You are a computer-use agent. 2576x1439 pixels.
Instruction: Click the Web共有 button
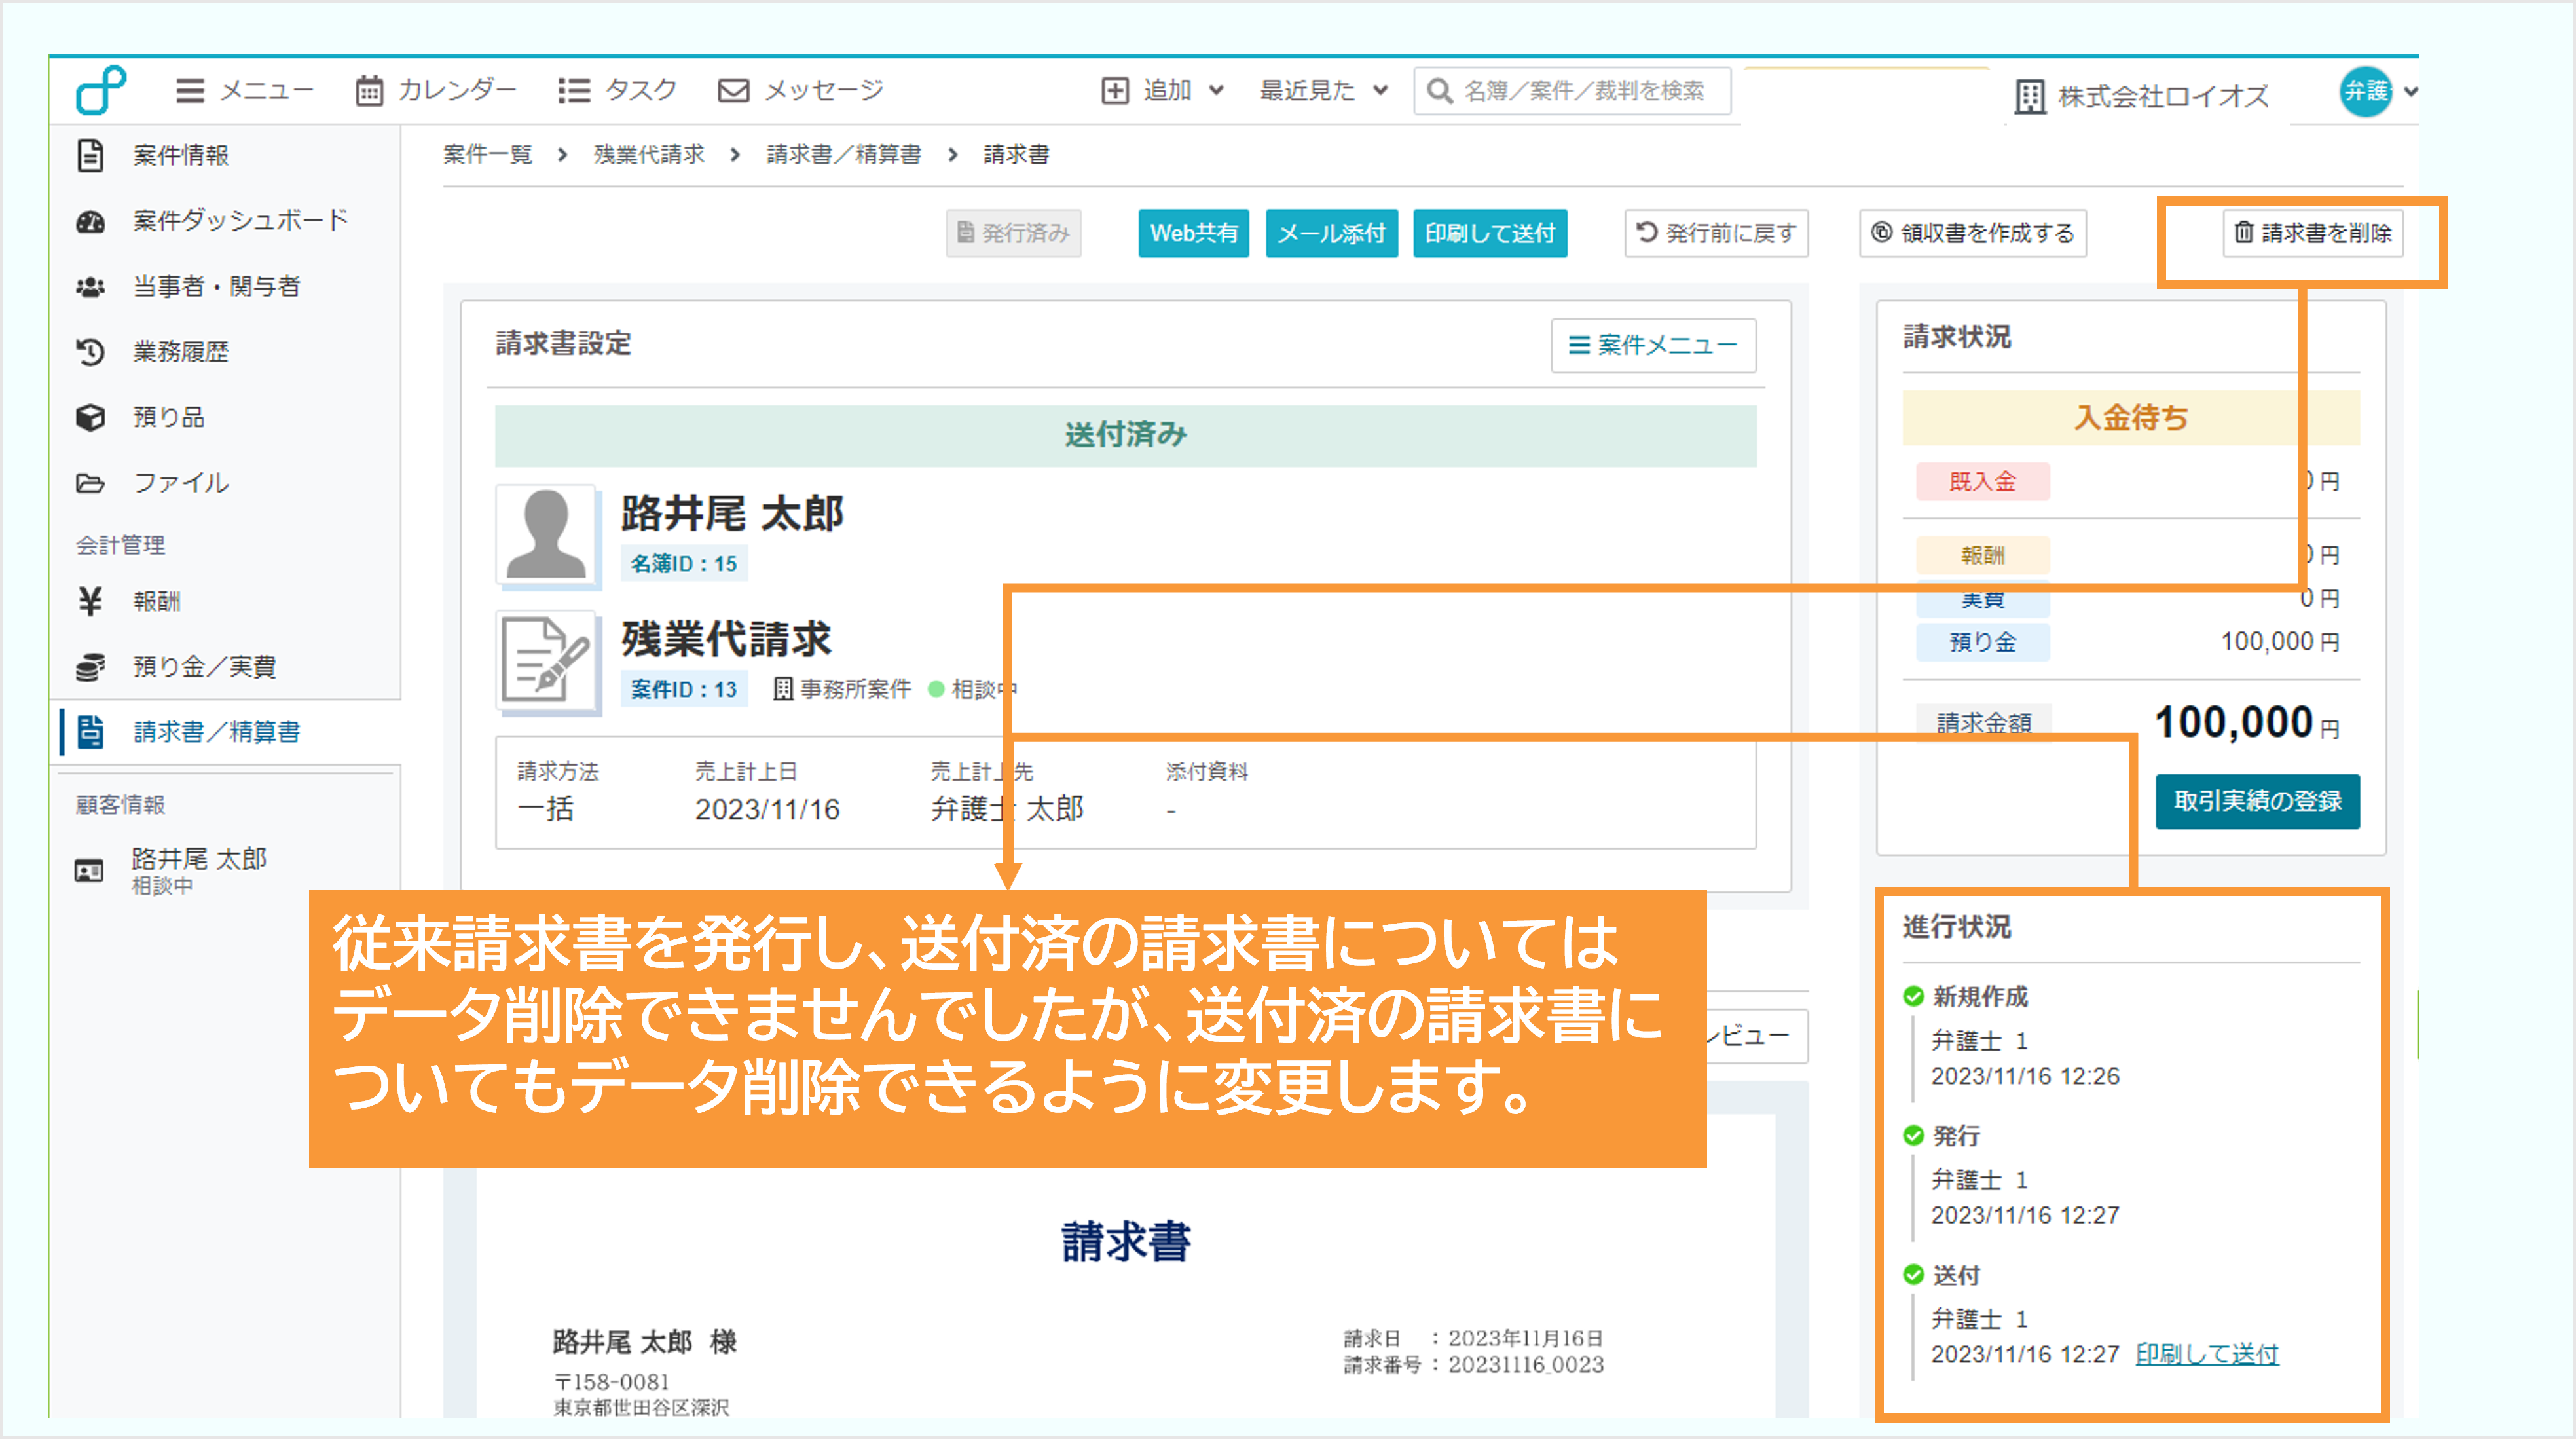tap(1193, 233)
